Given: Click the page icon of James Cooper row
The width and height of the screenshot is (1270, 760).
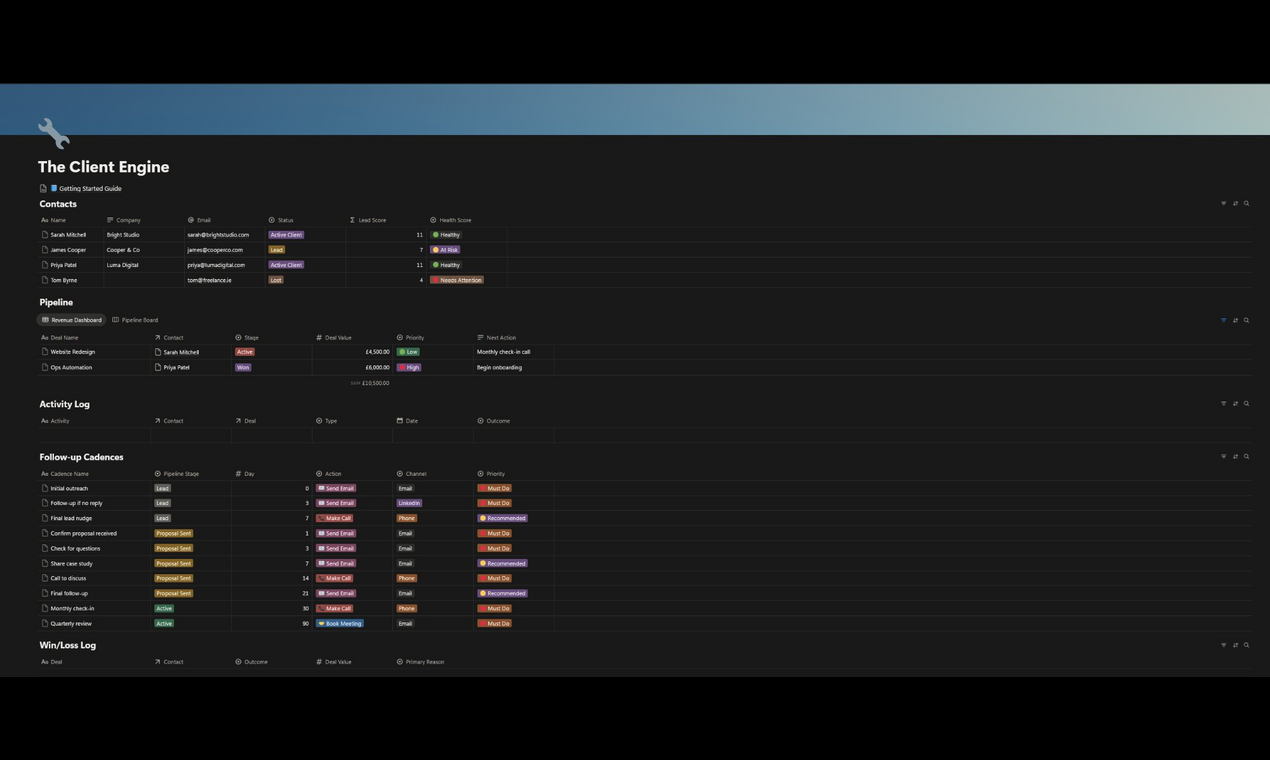Looking at the screenshot, I should [44, 250].
